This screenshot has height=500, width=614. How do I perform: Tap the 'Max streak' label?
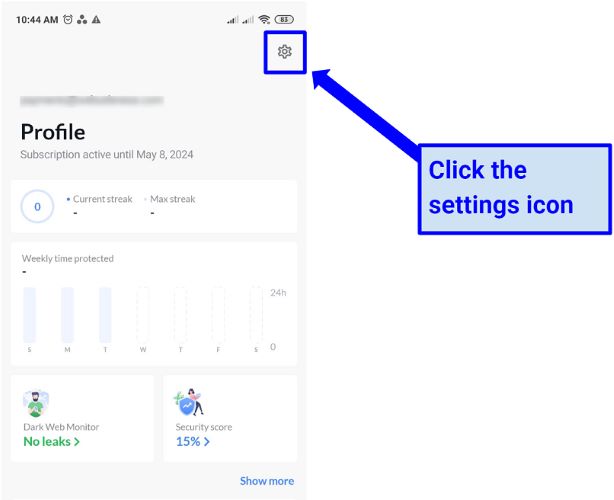coord(173,199)
